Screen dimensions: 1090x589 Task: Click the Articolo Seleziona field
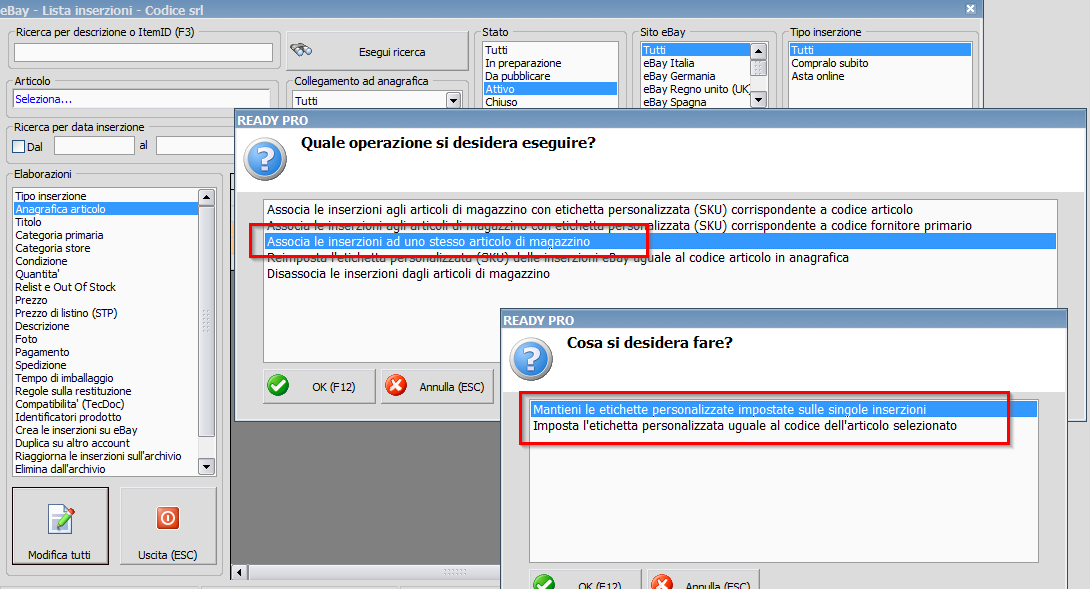point(141,99)
